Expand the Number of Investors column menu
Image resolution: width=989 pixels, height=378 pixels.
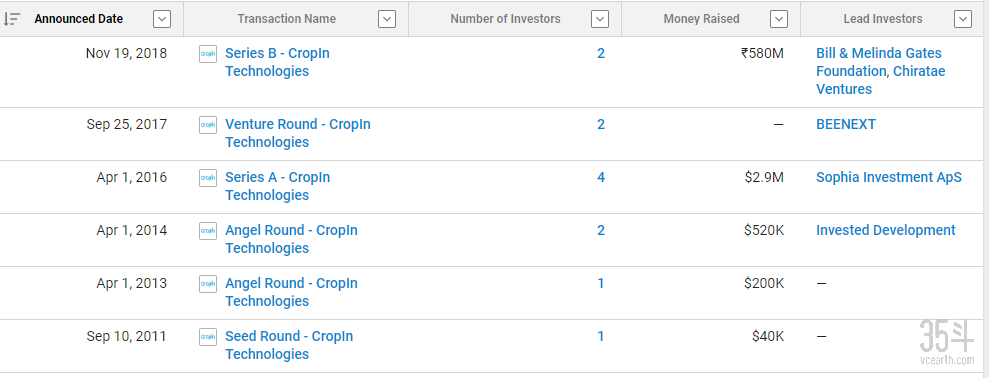point(600,20)
